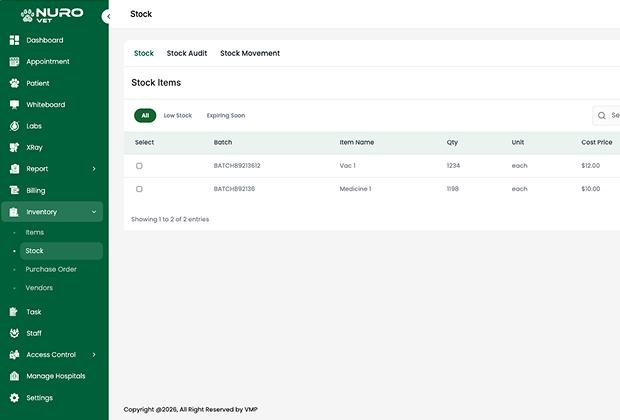Open the Whiteboard menu label
Screen dimensions: 620x420
[x=46, y=104]
